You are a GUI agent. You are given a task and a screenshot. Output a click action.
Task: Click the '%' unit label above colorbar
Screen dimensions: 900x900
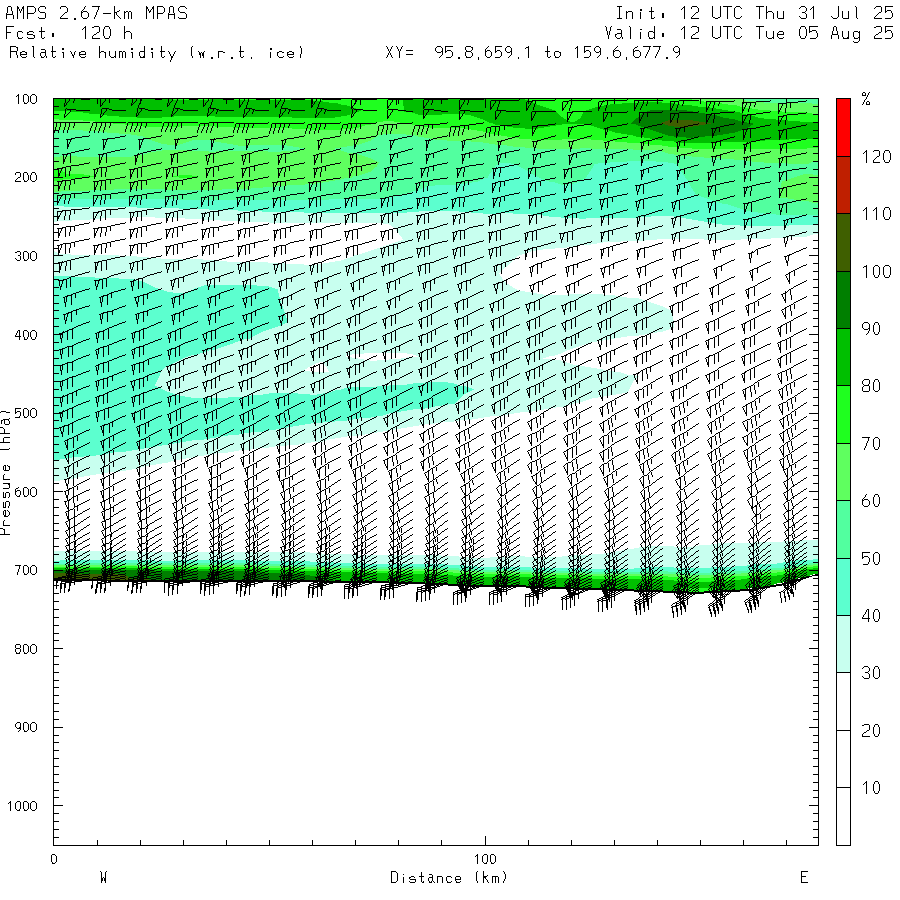[x=866, y=99]
